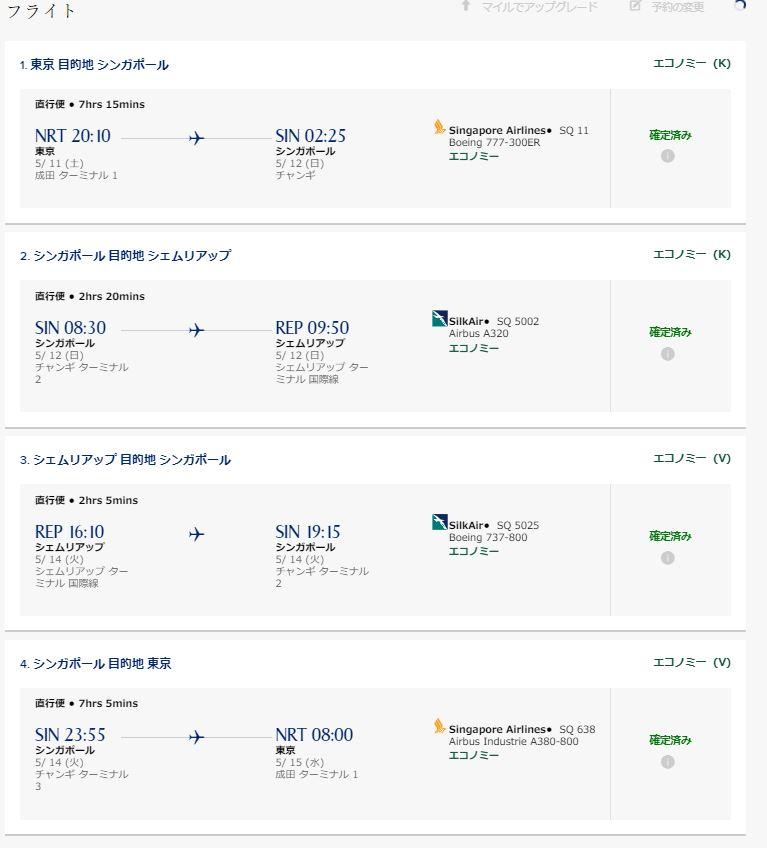Open 予約の変更 link
767x848 pixels.
pyautogui.click(x=677, y=6)
